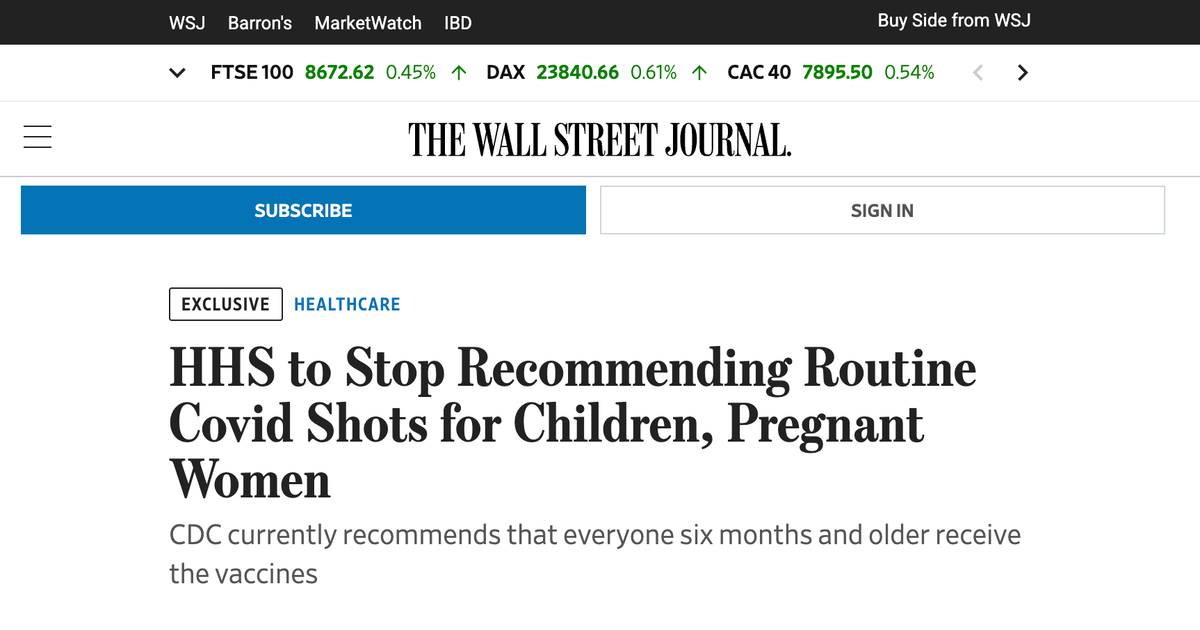The image size is (1200, 630).
Task: Open the hamburger navigation menu
Action: [37, 137]
